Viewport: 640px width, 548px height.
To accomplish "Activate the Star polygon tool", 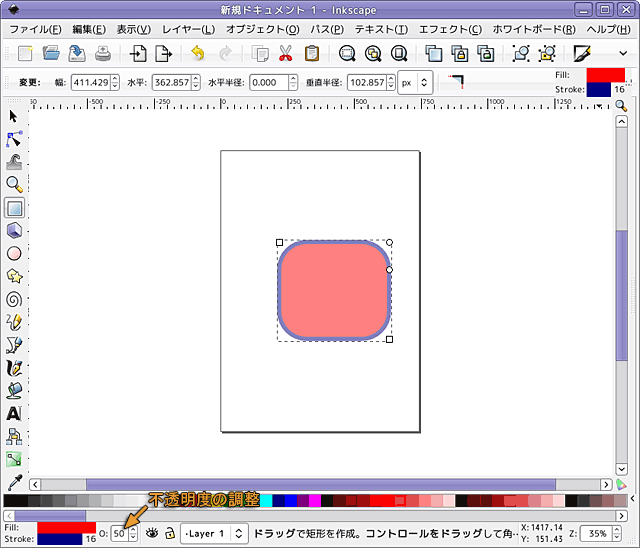I will tap(14, 276).
